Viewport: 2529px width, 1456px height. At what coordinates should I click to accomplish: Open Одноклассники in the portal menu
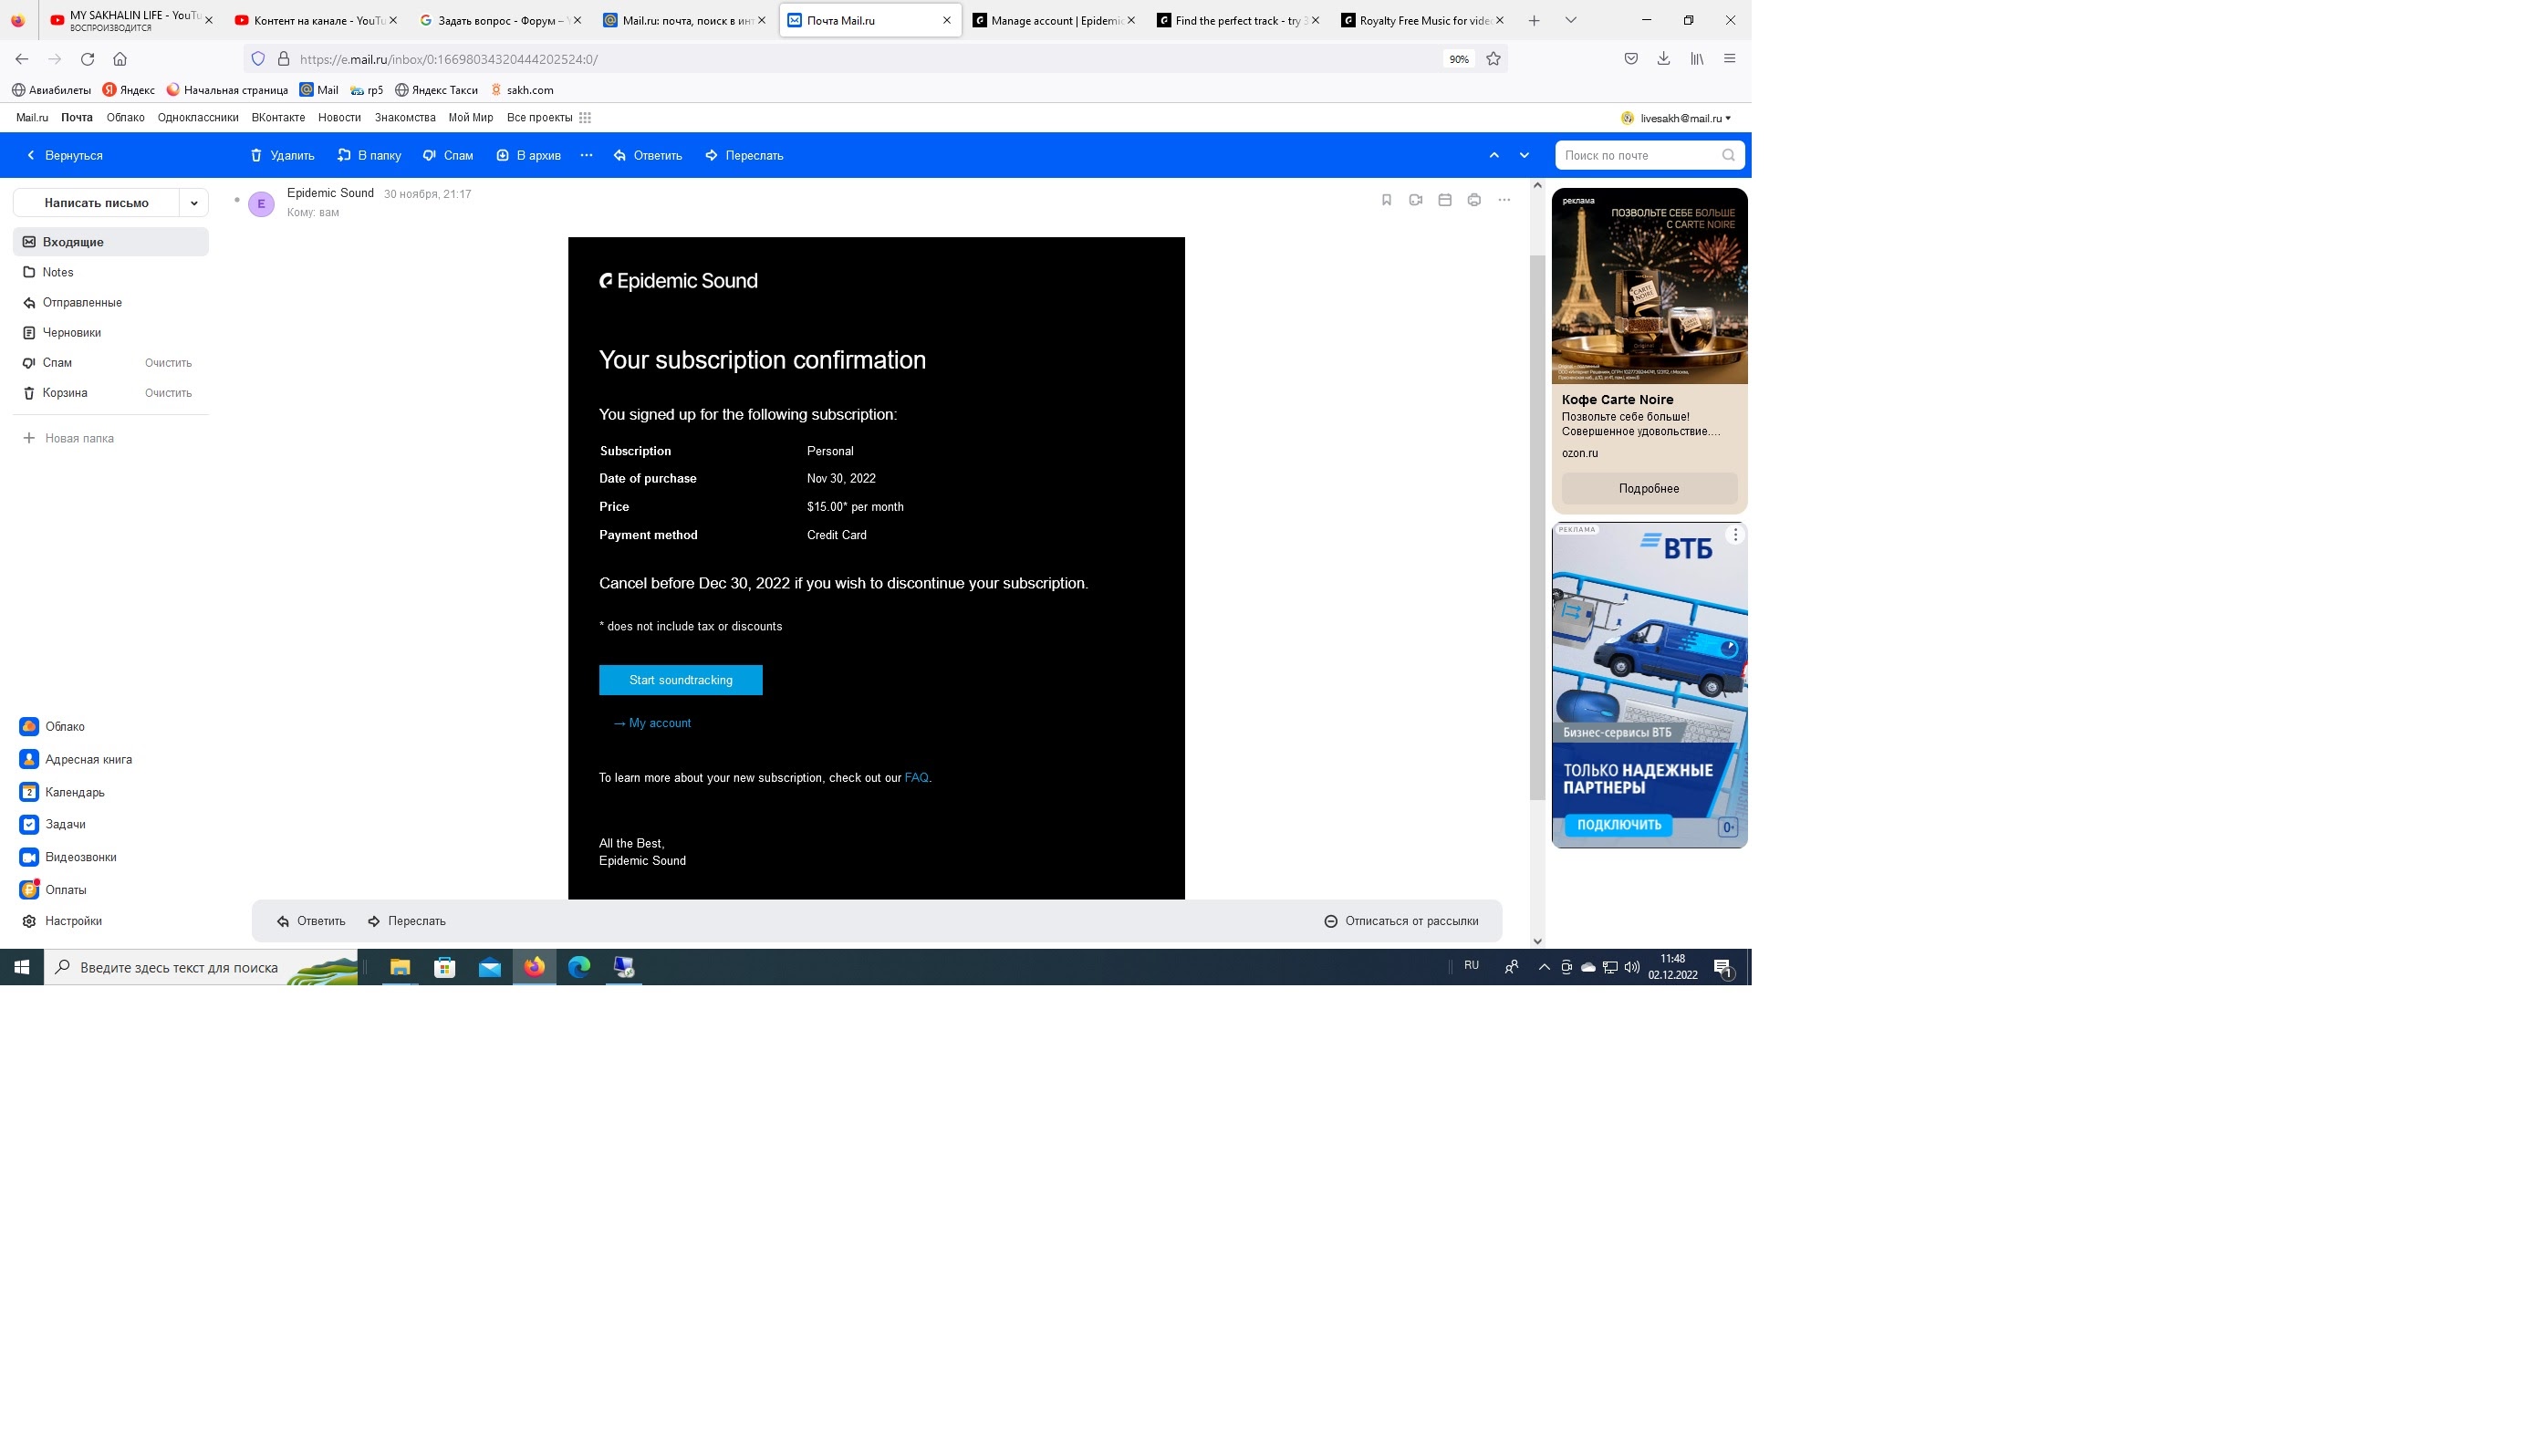coord(198,118)
